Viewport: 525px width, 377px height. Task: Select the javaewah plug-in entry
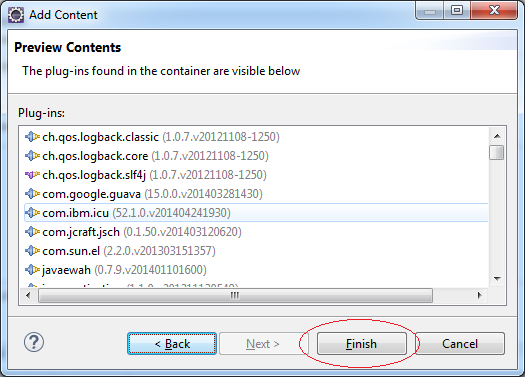coord(116,270)
